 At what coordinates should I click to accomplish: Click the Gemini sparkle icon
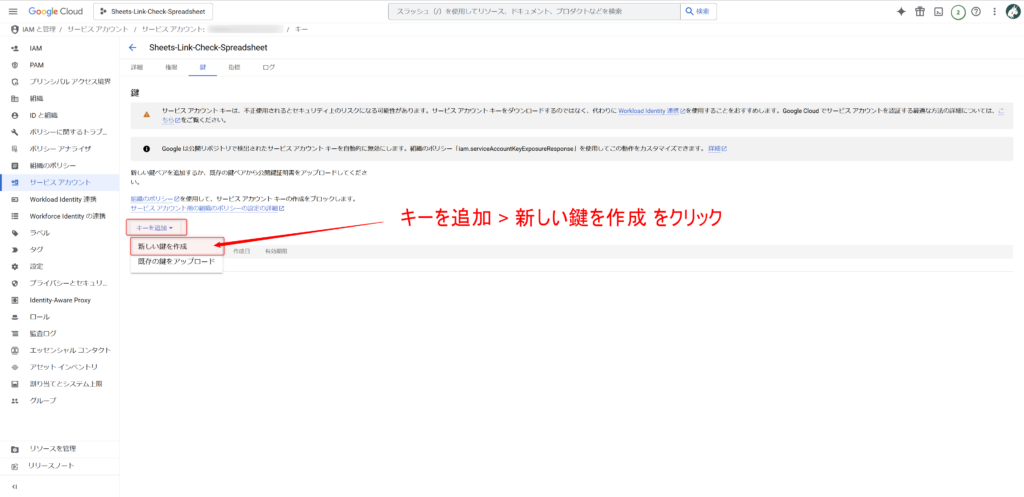pos(901,11)
